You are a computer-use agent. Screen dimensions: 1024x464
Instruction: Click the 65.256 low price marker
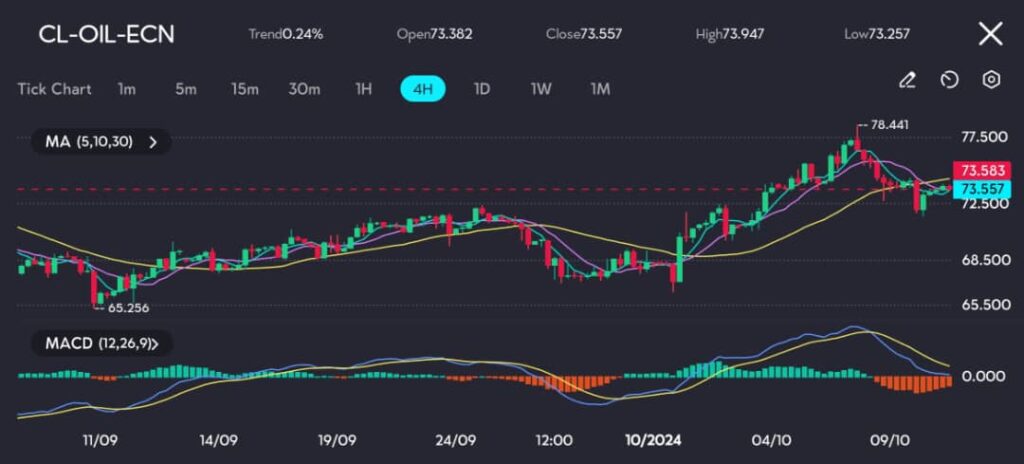click(x=128, y=308)
